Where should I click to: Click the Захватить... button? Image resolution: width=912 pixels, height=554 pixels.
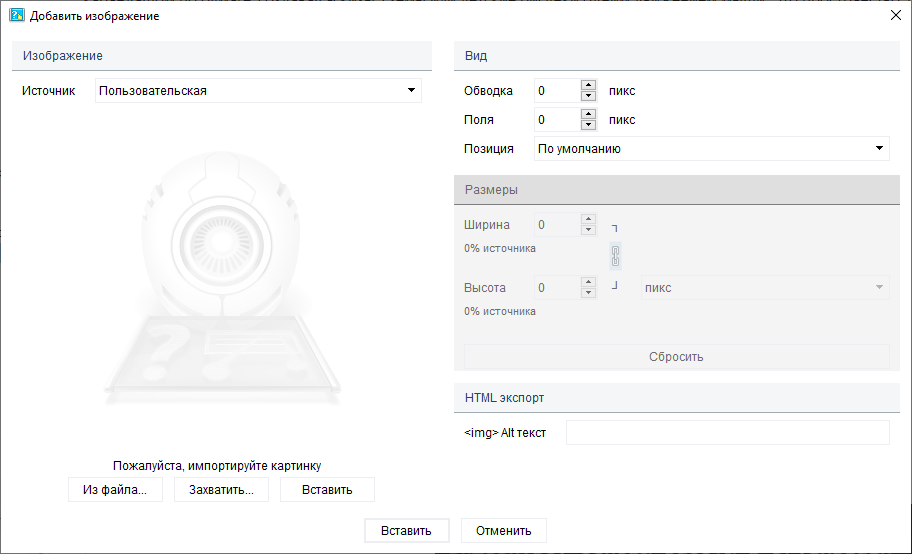coord(221,490)
